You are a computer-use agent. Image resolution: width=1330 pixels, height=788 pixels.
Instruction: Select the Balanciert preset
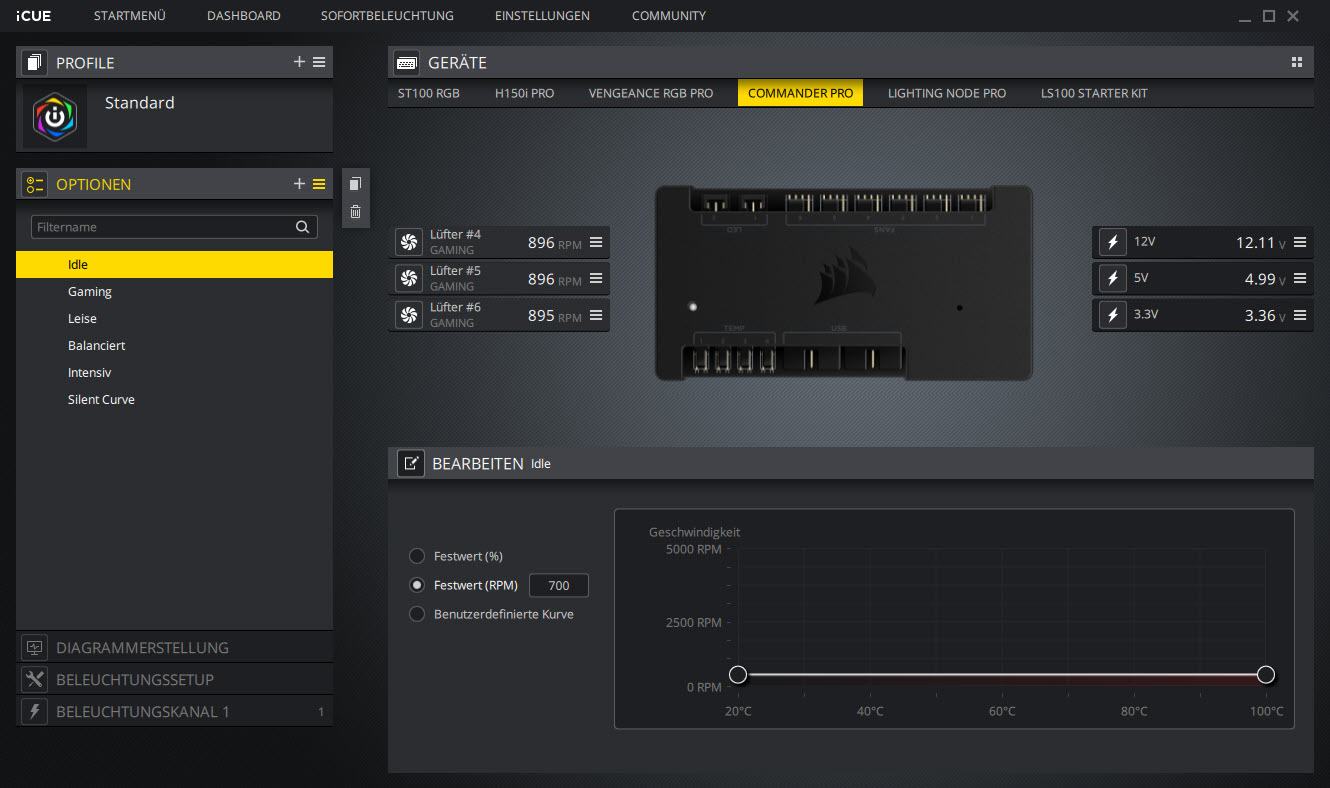coord(174,345)
